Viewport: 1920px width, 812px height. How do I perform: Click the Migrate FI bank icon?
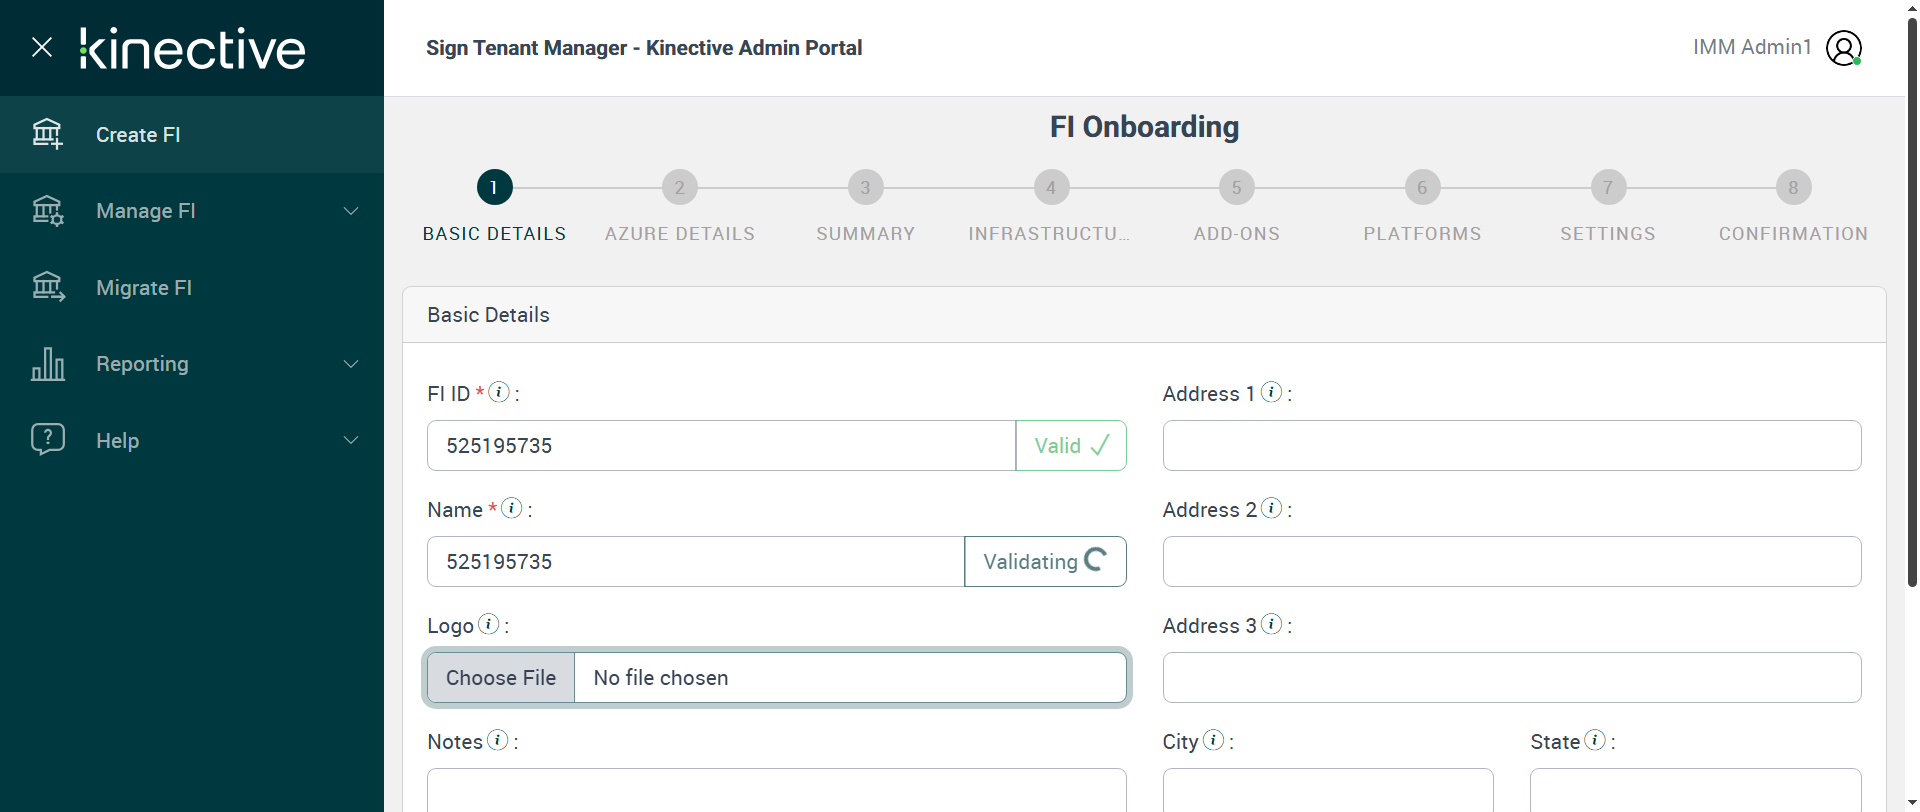point(47,287)
